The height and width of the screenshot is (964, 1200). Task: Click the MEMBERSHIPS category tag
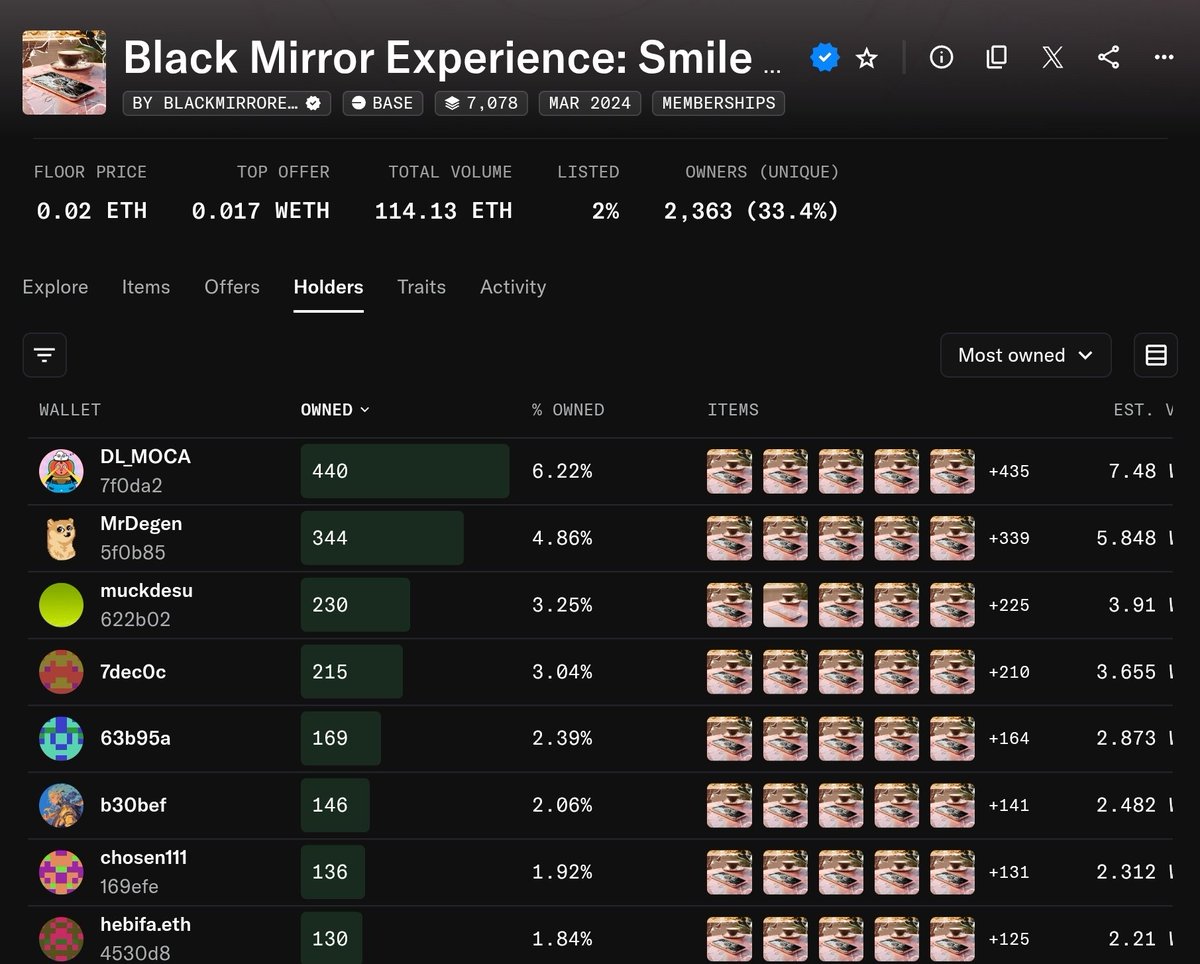[x=718, y=103]
